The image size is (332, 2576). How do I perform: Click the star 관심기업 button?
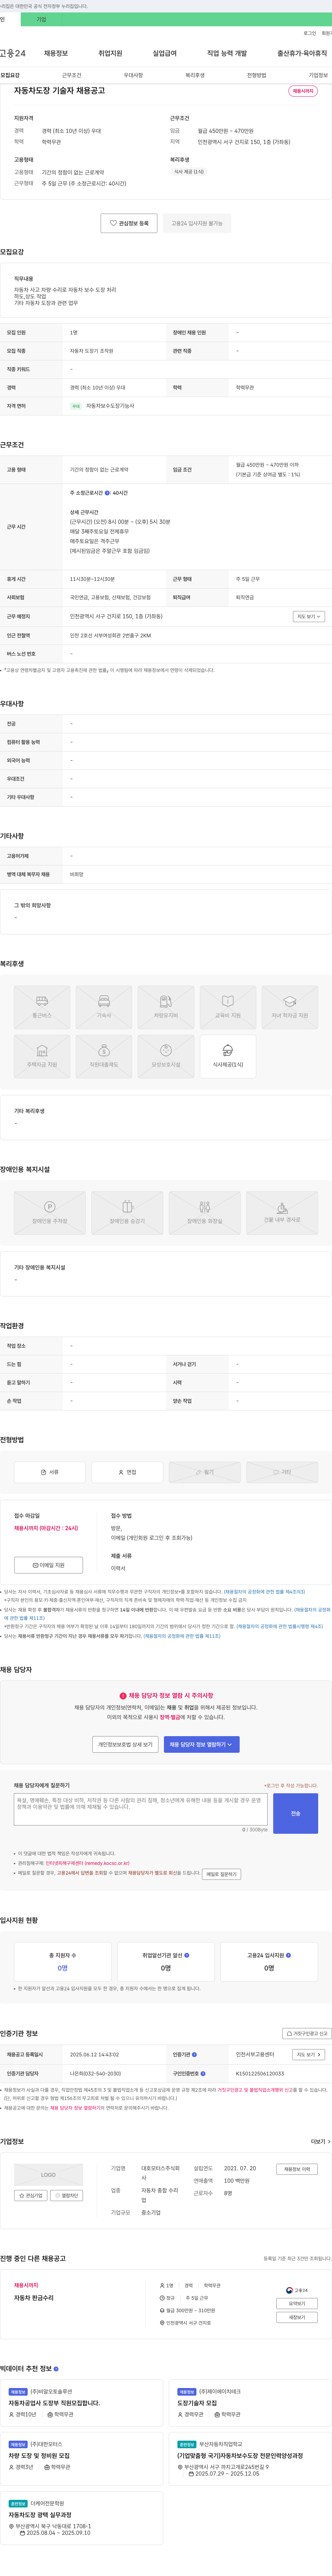click(x=31, y=2196)
